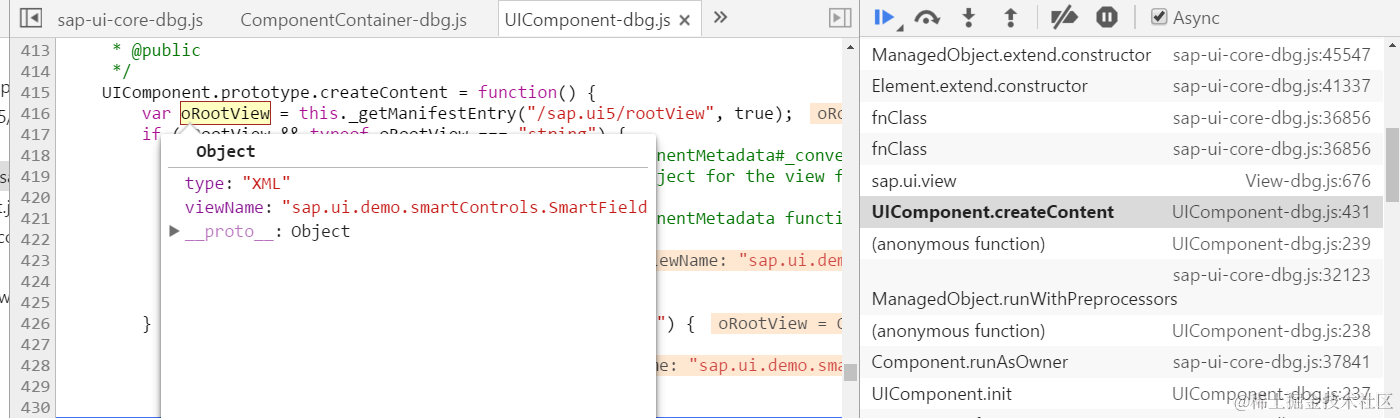Open link sap-ui-core-dbg.js:37841

1271,362
